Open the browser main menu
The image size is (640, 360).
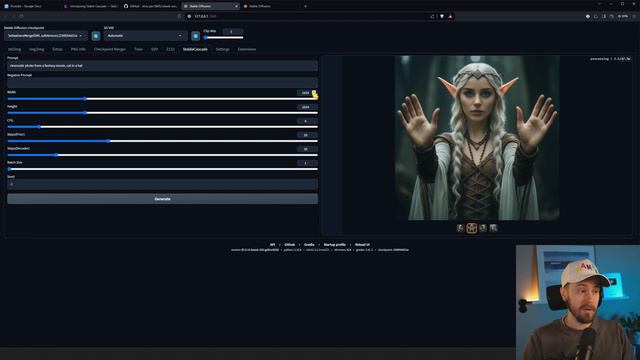635,16
